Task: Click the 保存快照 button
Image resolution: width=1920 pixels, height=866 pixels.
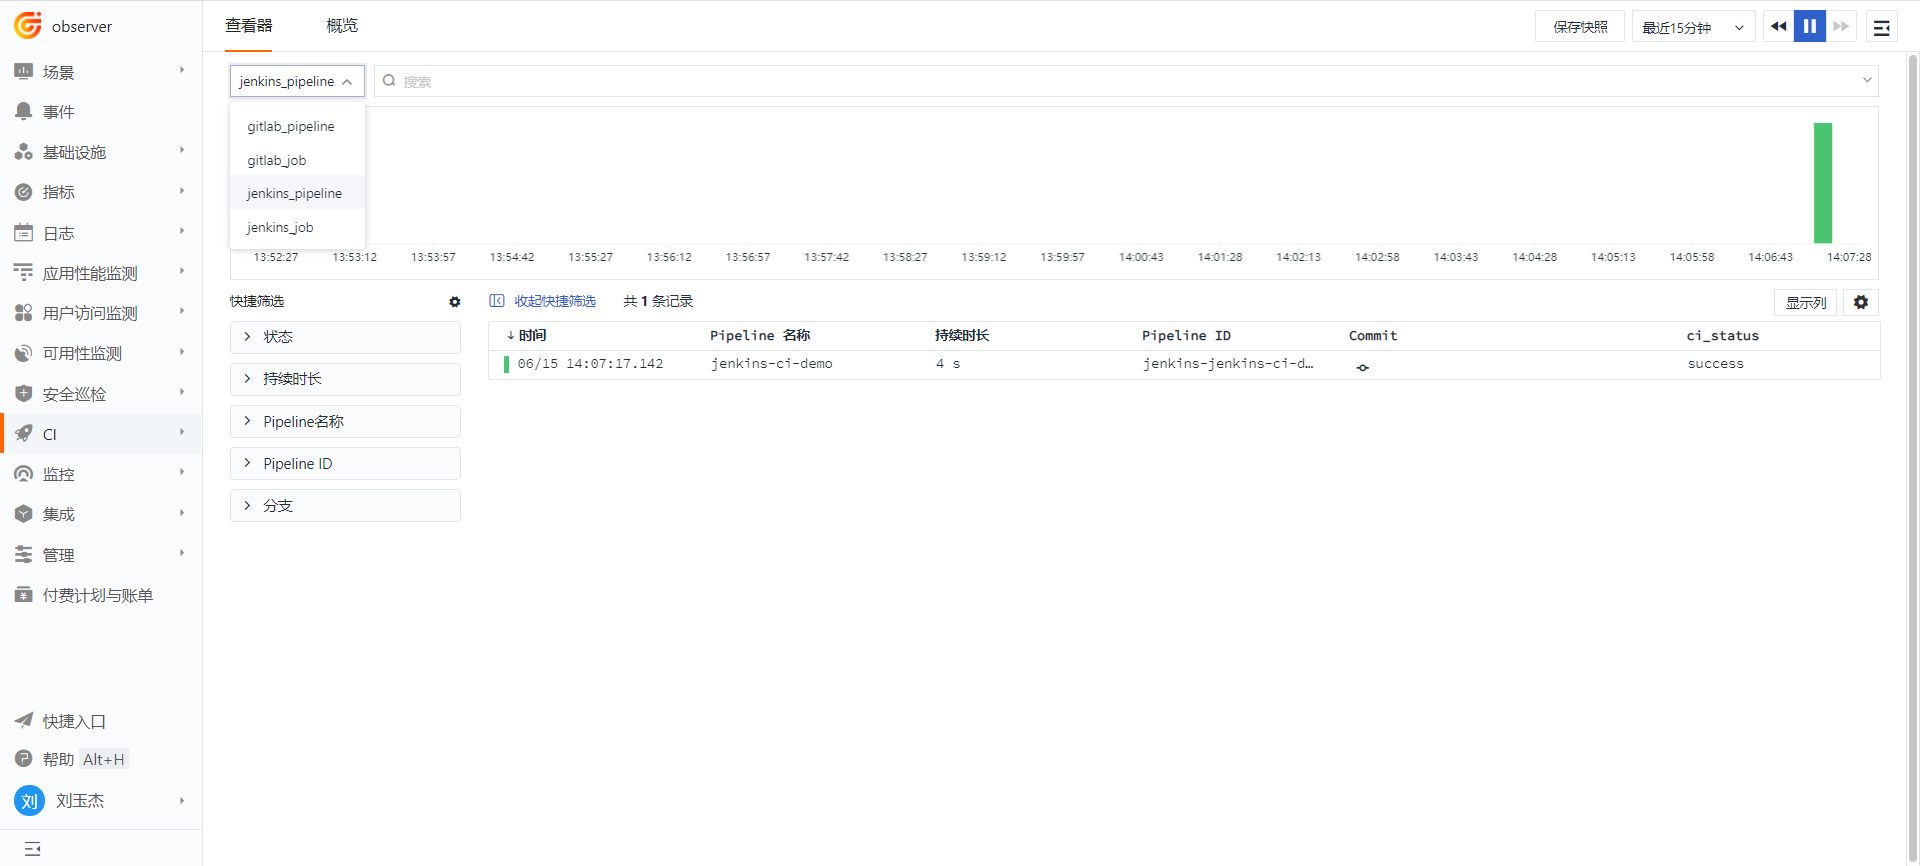Action: 1580,27
